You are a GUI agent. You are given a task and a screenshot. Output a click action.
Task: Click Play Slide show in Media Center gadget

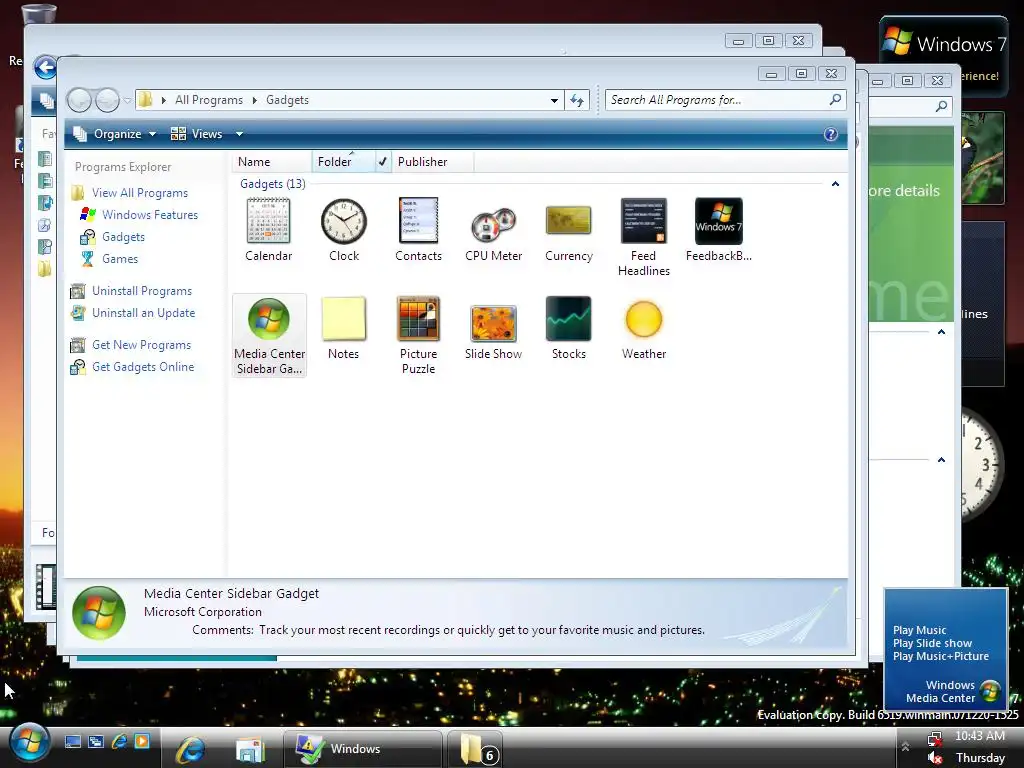[932, 643]
